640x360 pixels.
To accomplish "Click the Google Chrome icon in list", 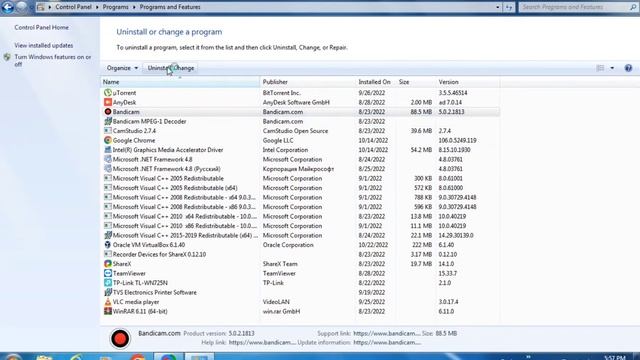I will tap(108, 140).
